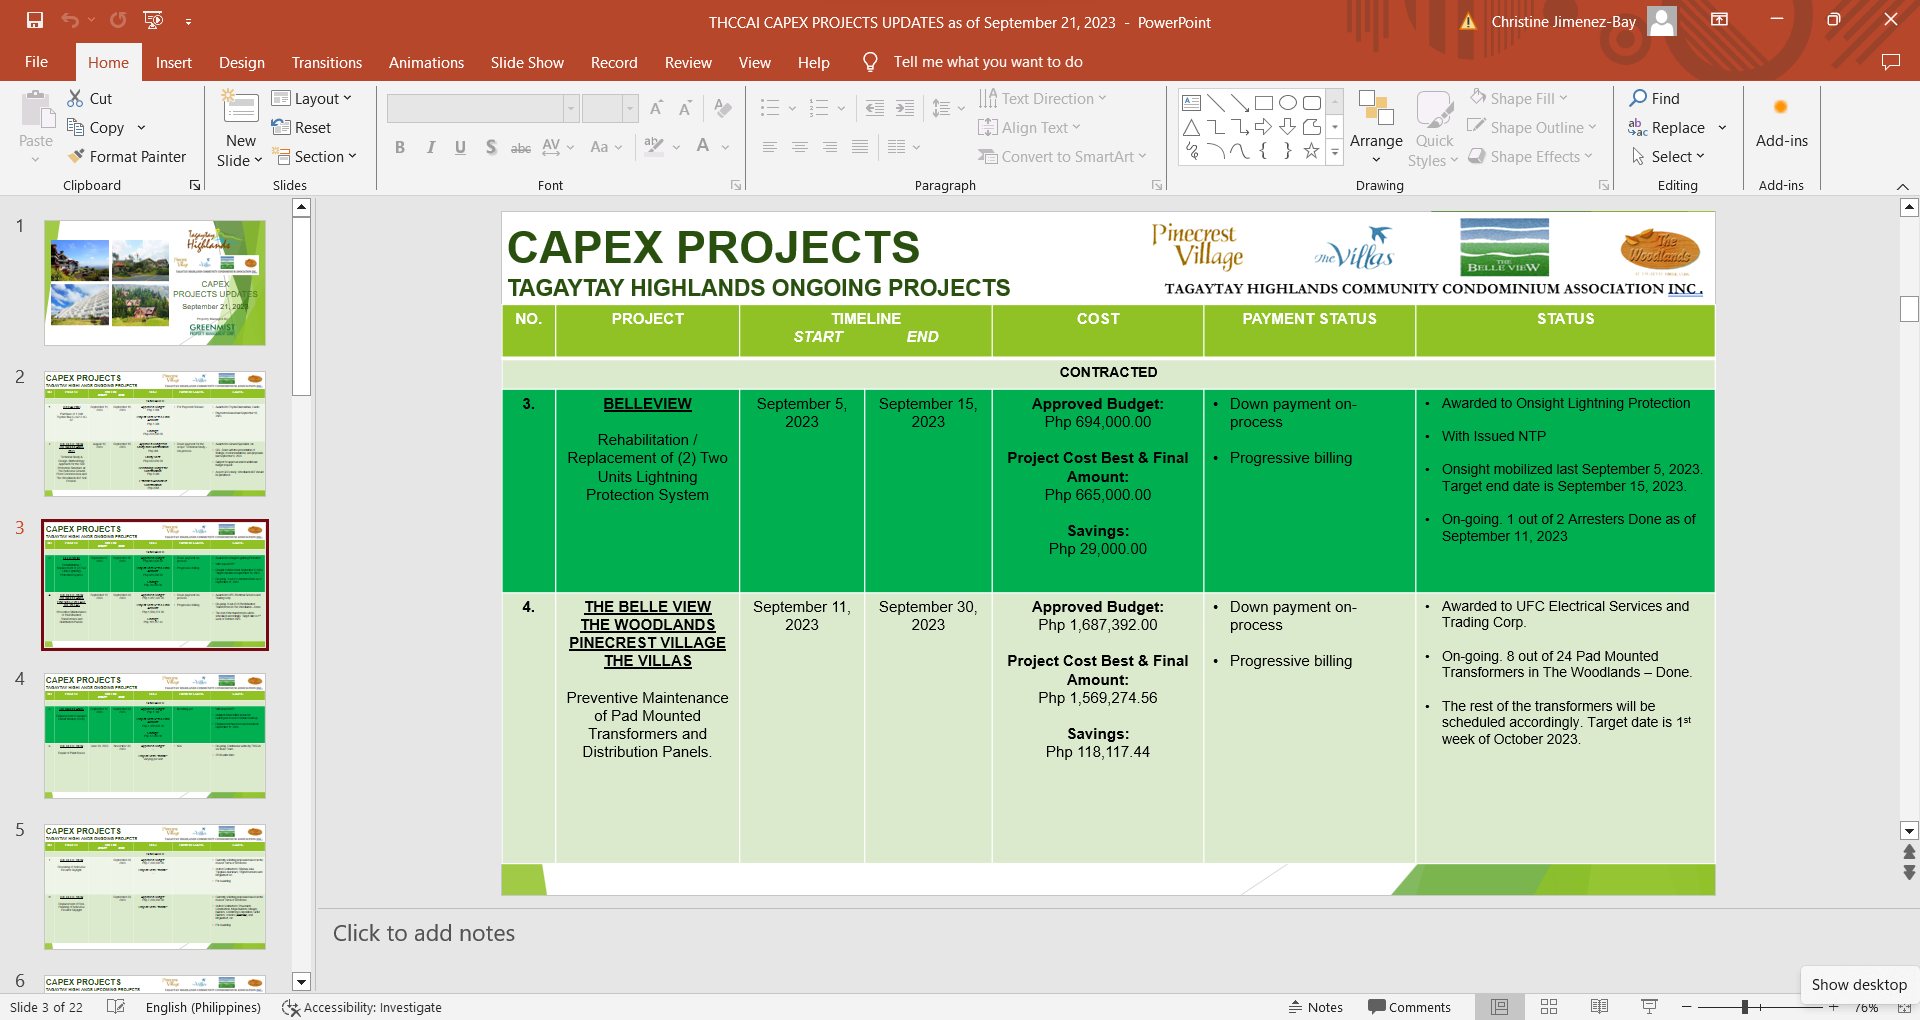Click the Undo arrow icon
The height and width of the screenshot is (1020, 1920).
pyautogui.click(x=69, y=20)
